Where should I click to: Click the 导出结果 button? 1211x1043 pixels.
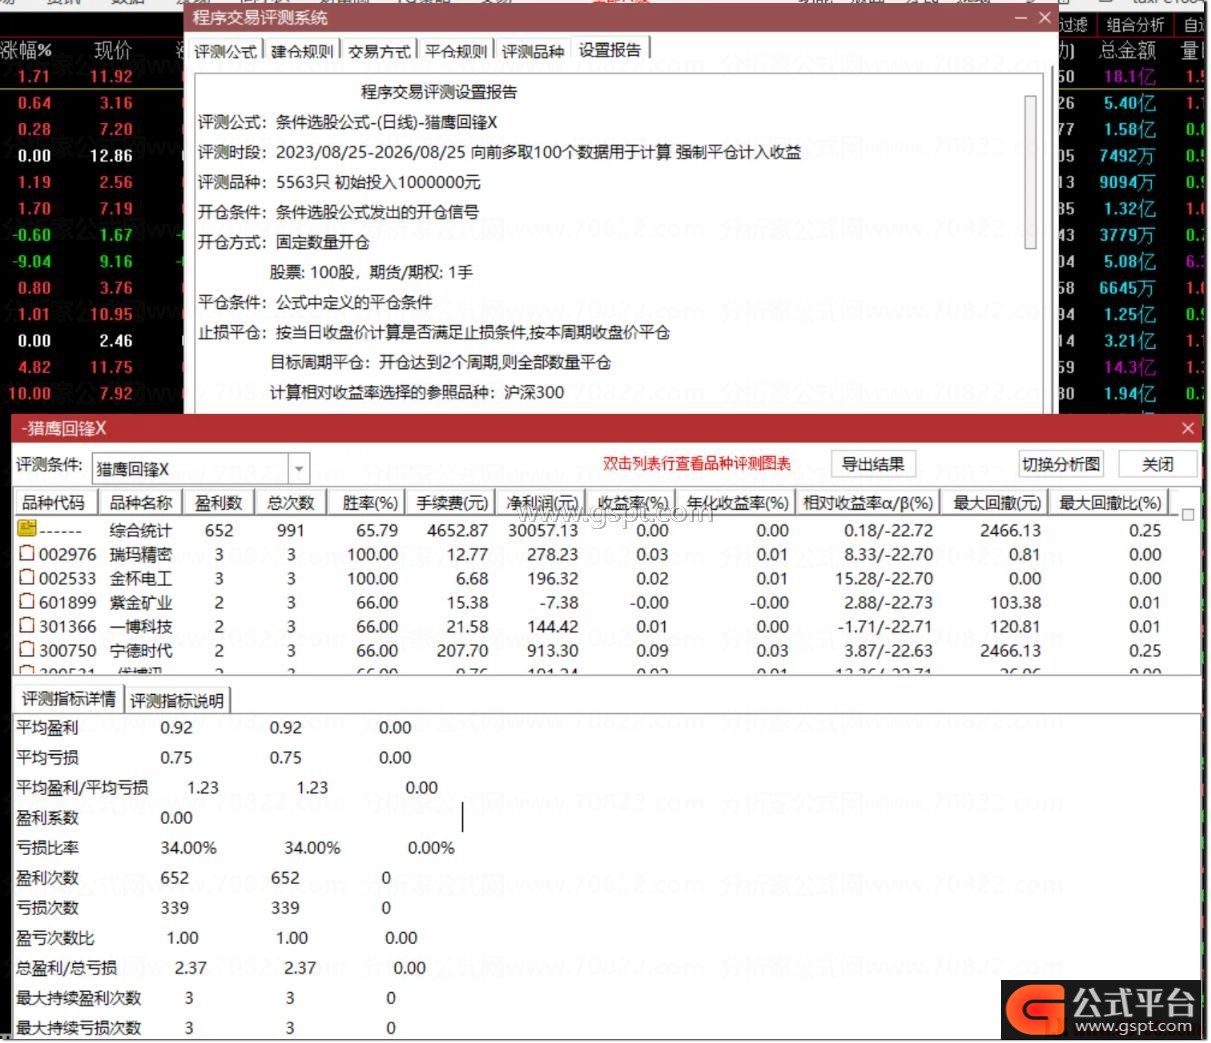click(x=873, y=464)
